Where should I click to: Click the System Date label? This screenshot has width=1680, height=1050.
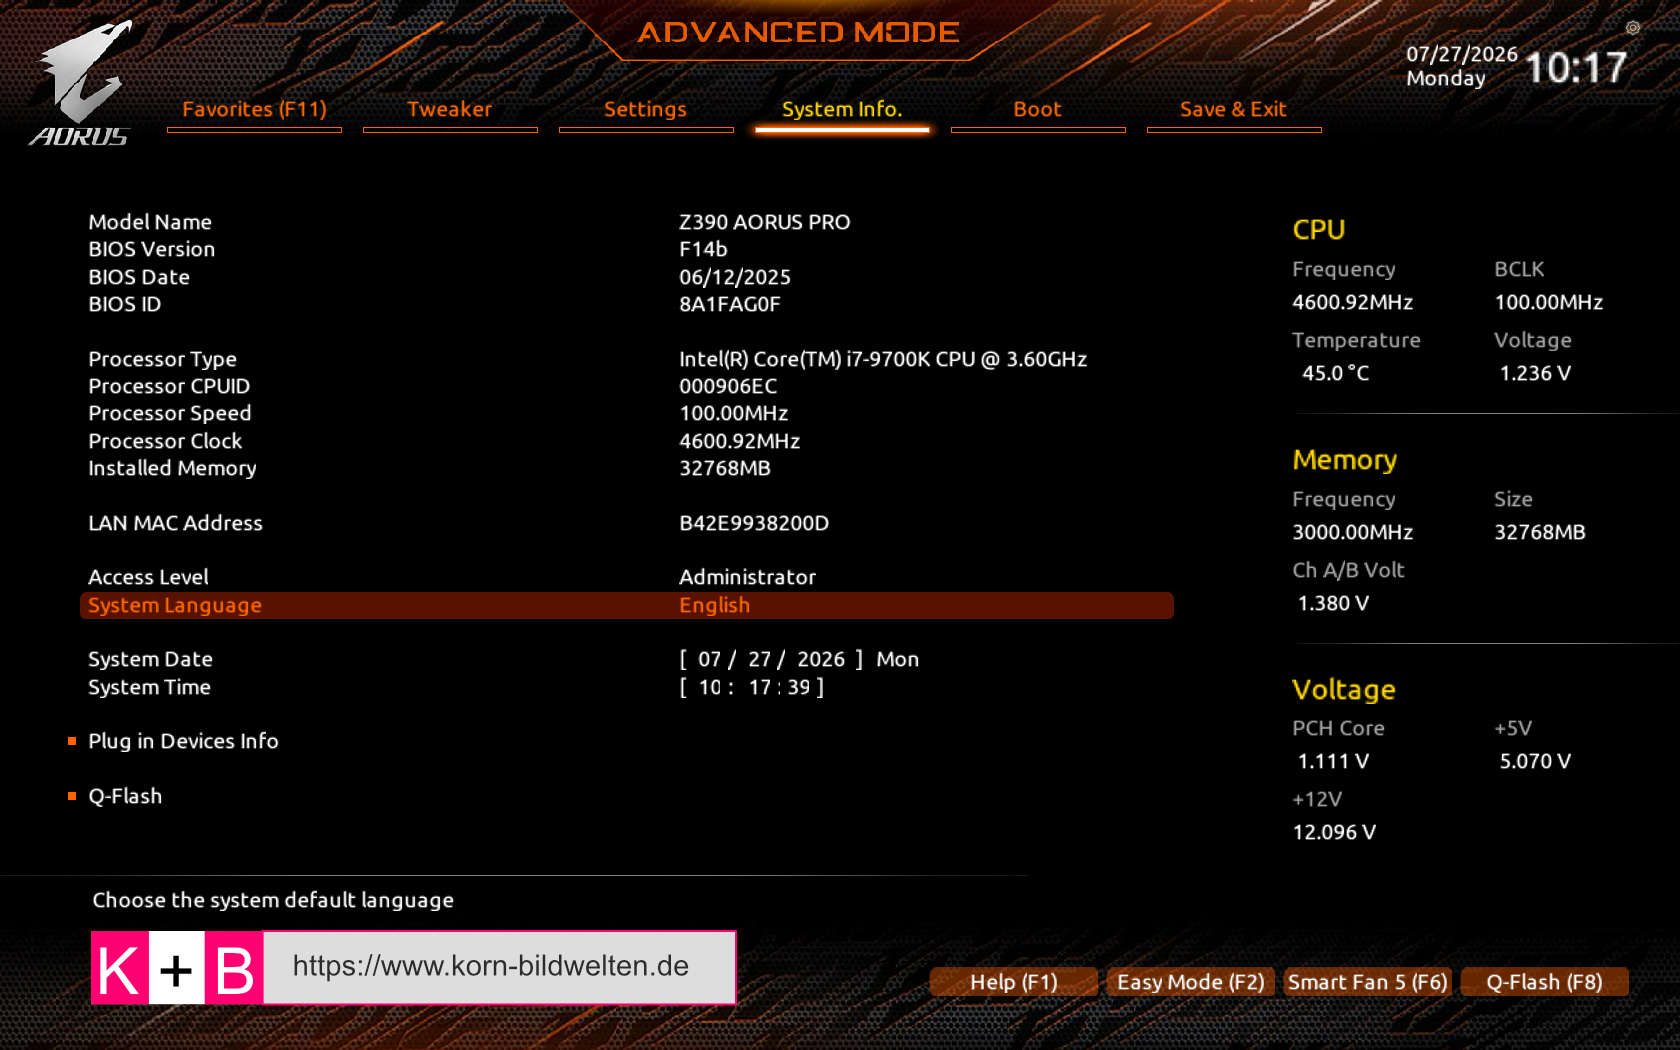[x=150, y=659]
